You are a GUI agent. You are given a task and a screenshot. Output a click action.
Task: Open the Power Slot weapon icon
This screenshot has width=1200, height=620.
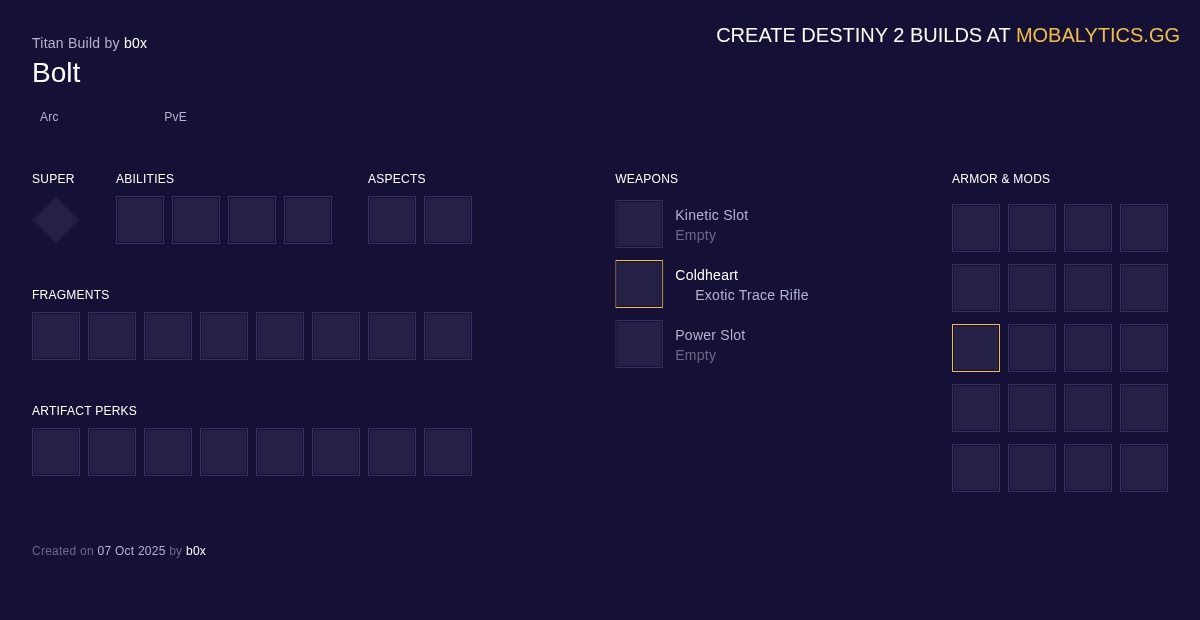coord(639,344)
